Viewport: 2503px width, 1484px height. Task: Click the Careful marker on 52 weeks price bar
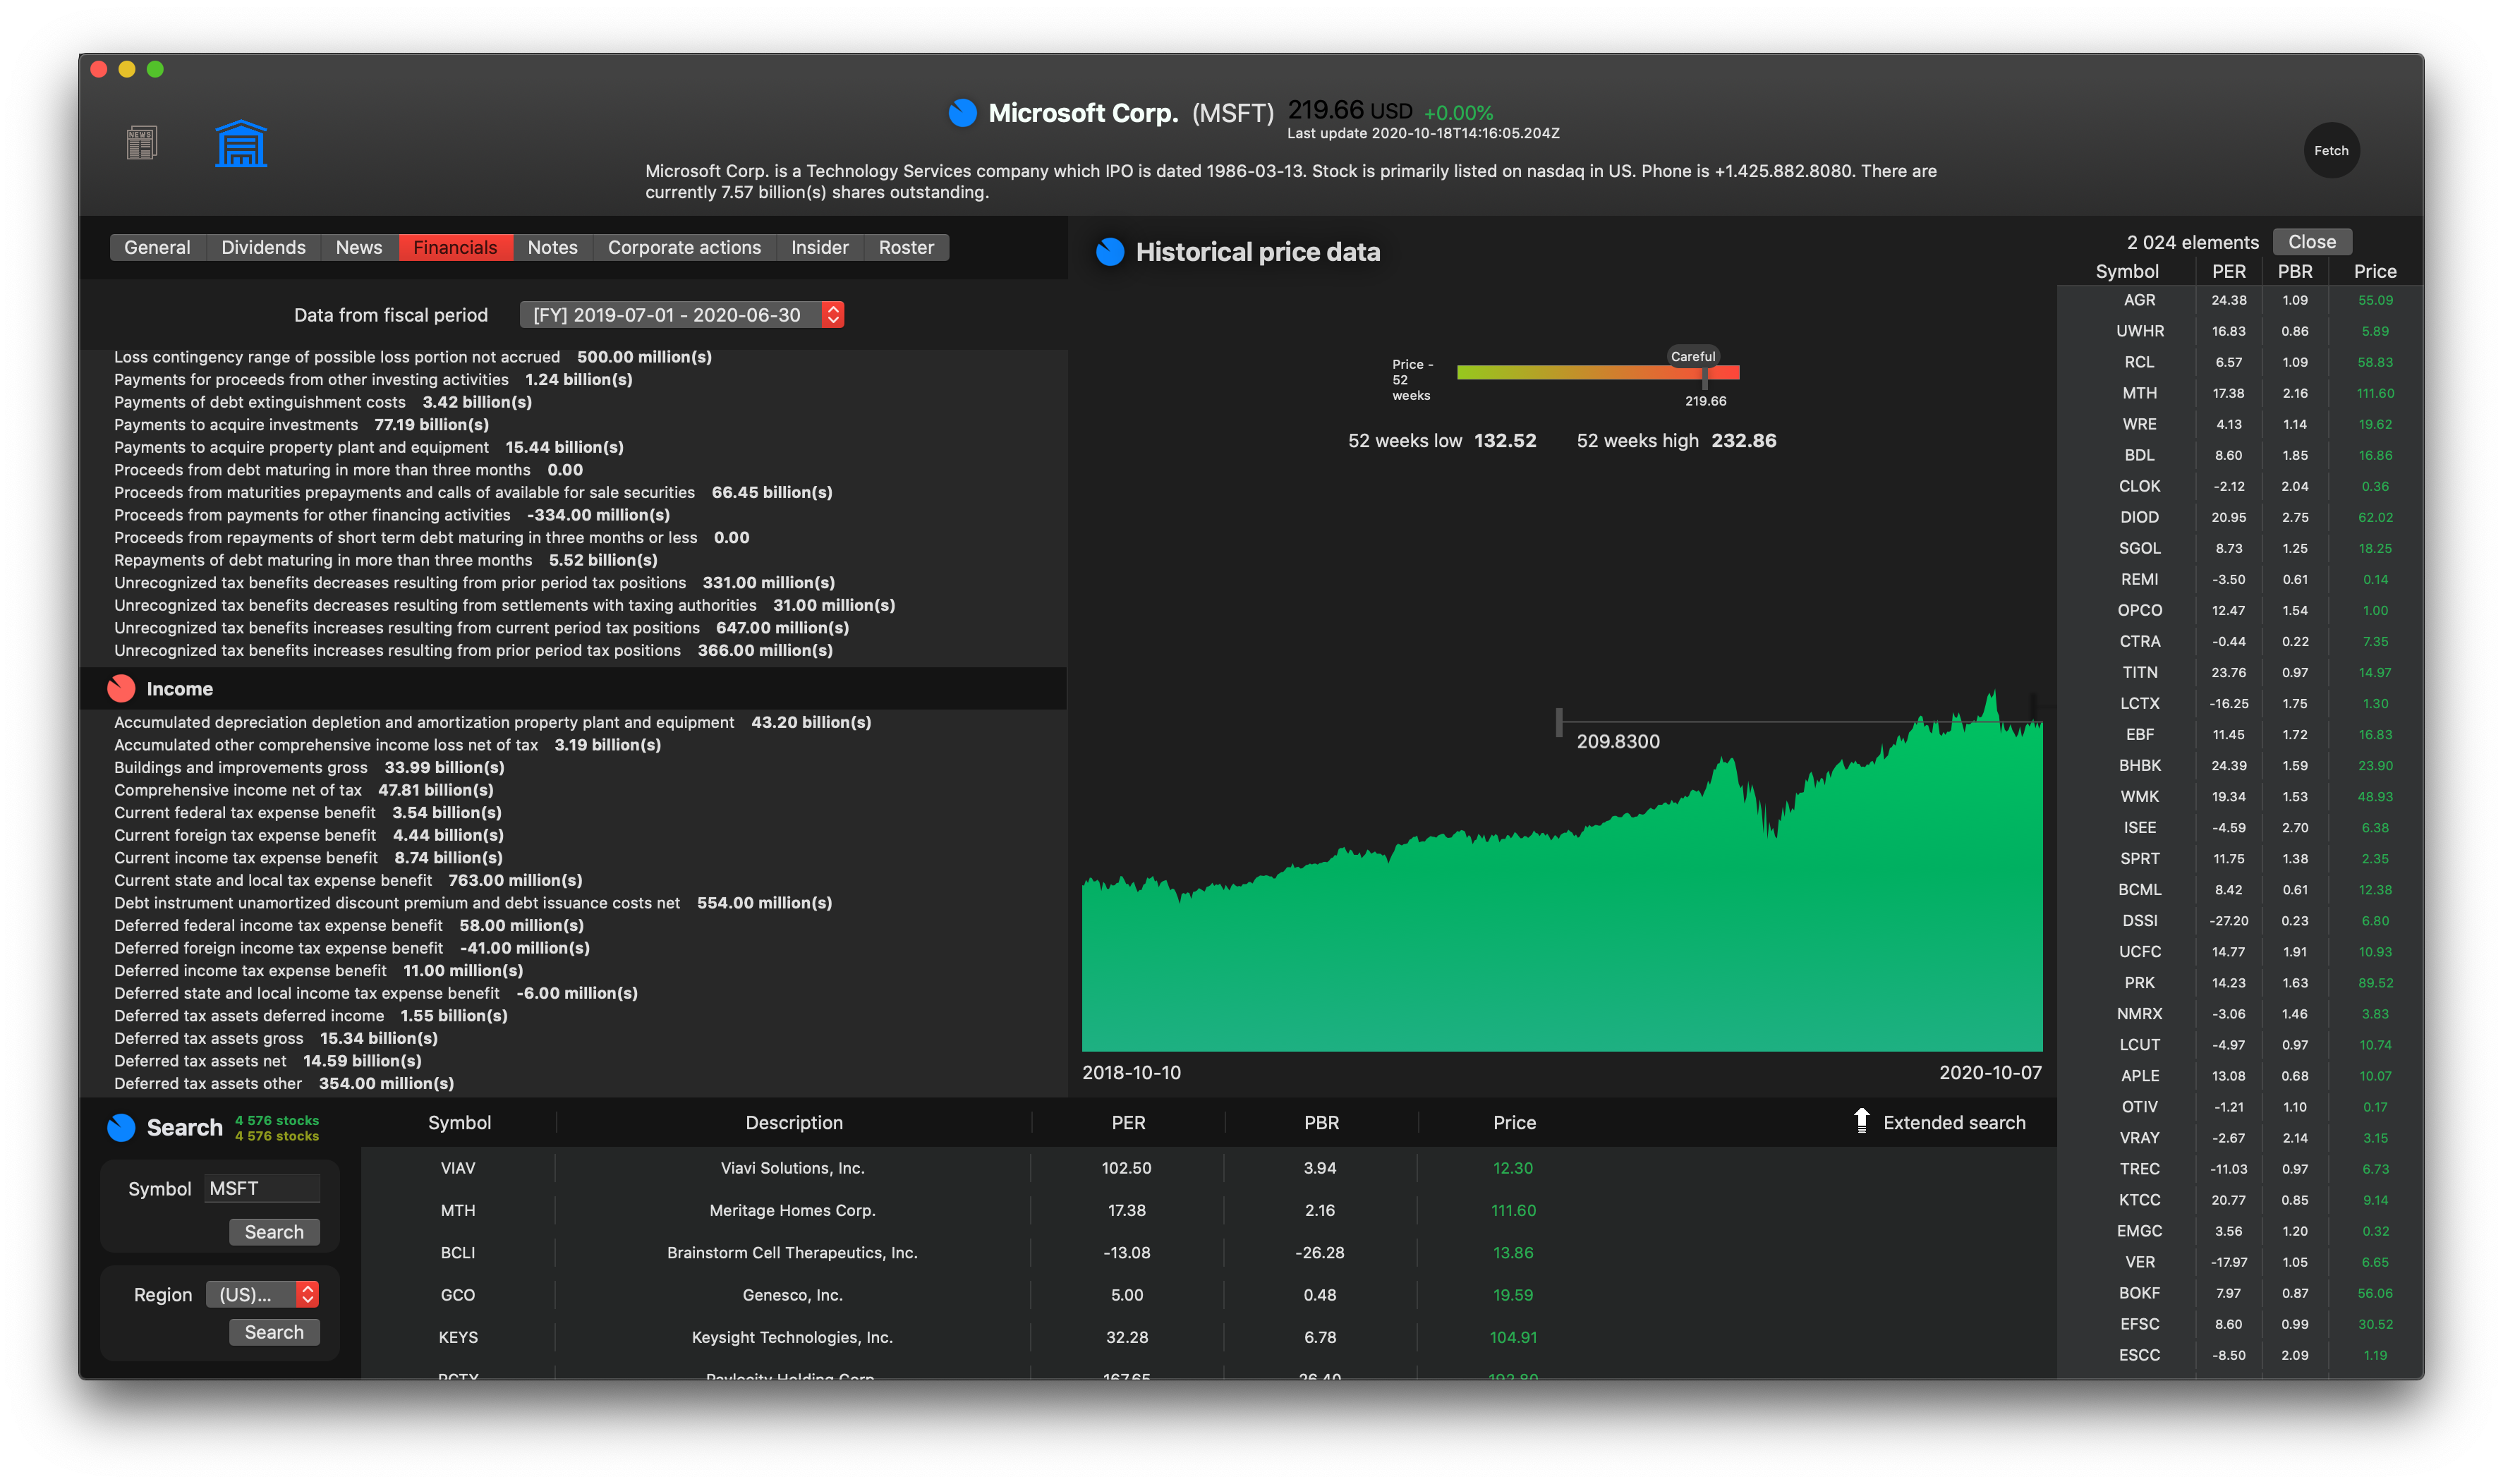click(x=1692, y=356)
